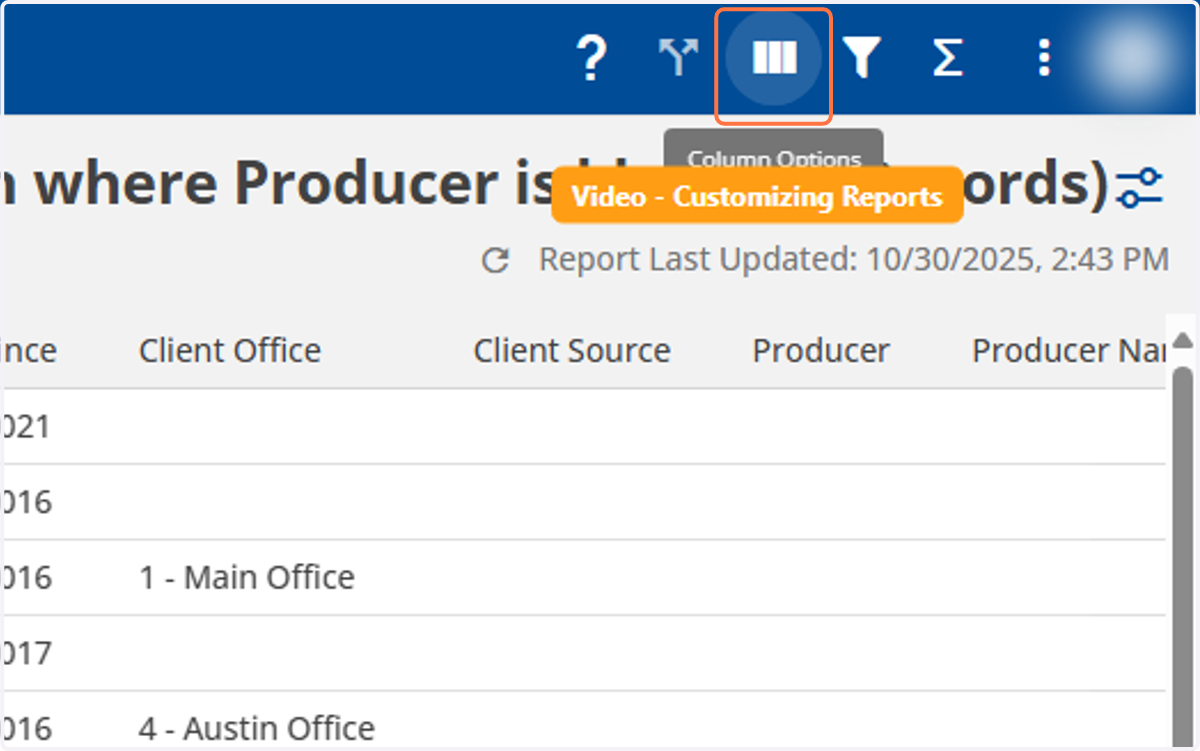Viewport: 1200px width, 751px height.
Task: Open Column Options icon
Action: click(774, 58)
